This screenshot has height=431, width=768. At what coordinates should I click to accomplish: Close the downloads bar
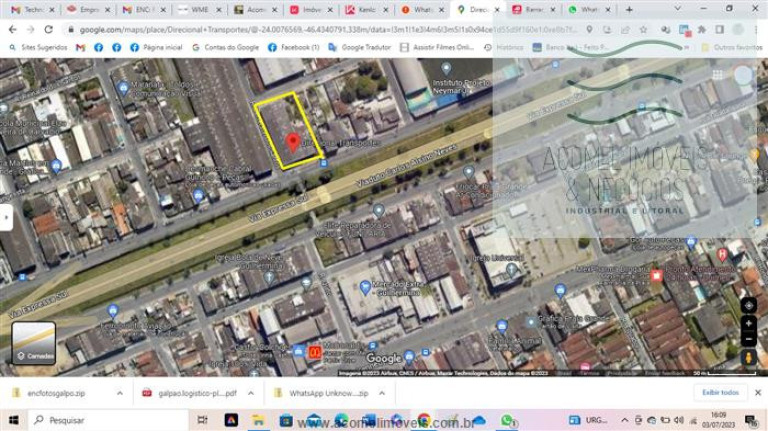pyautogui.click(x=758, y=392)
